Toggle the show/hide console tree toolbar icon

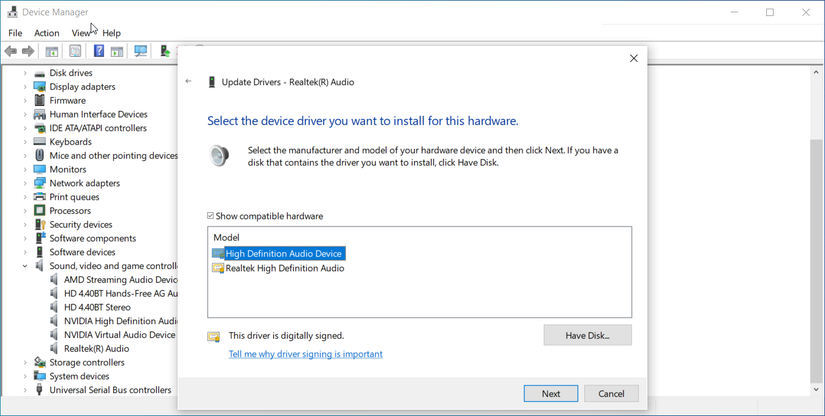pyautogui.click(x=52, y=51)
